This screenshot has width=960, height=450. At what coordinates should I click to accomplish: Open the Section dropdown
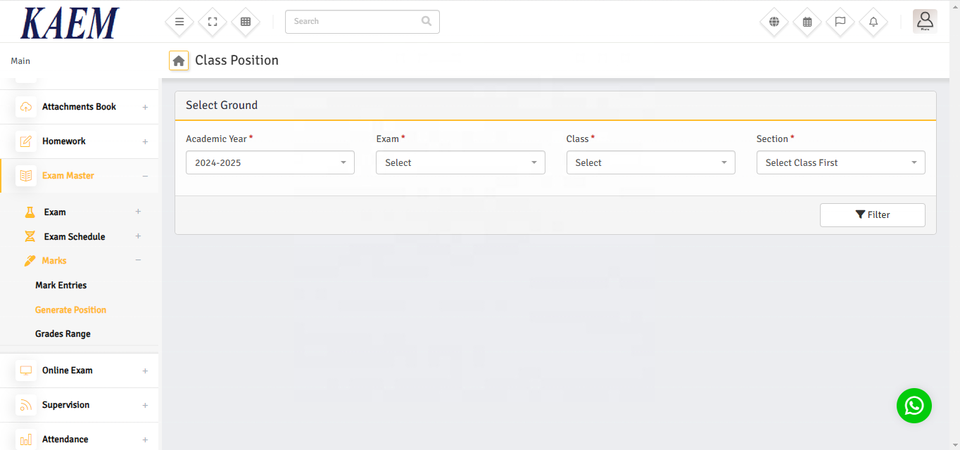click(x=840, y=162)
